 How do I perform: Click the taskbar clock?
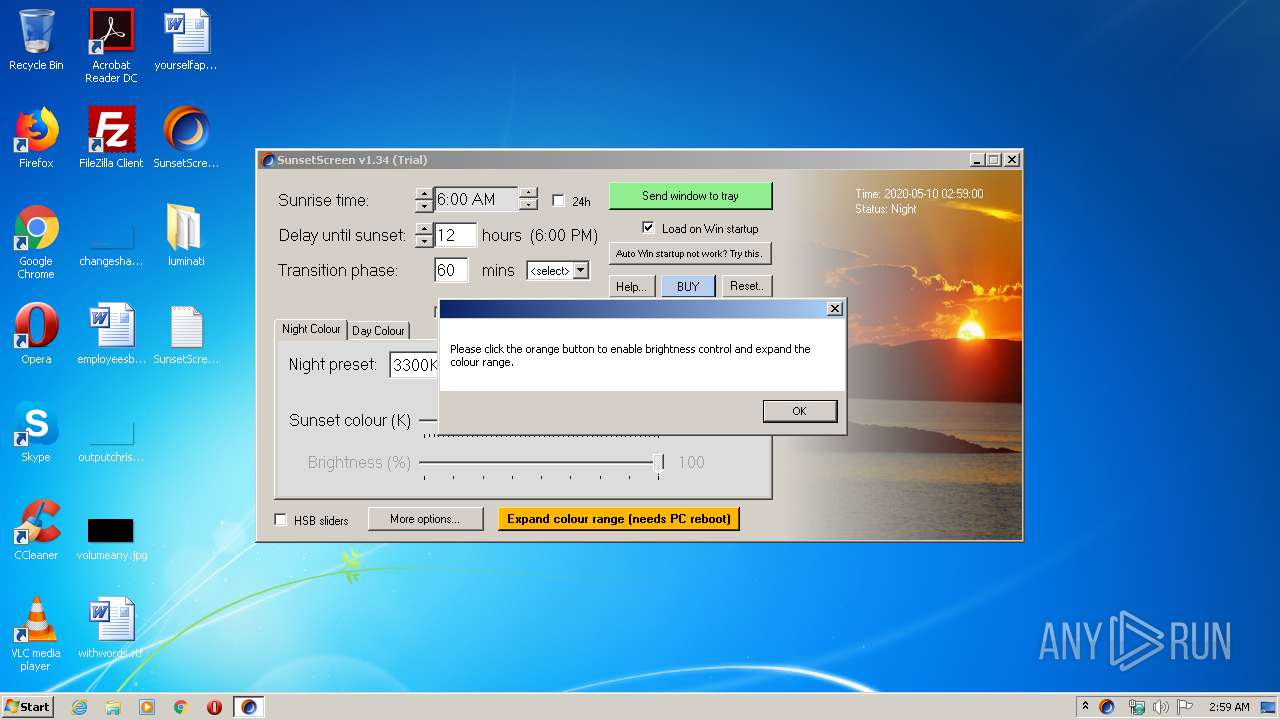[x=1229, y=707]
